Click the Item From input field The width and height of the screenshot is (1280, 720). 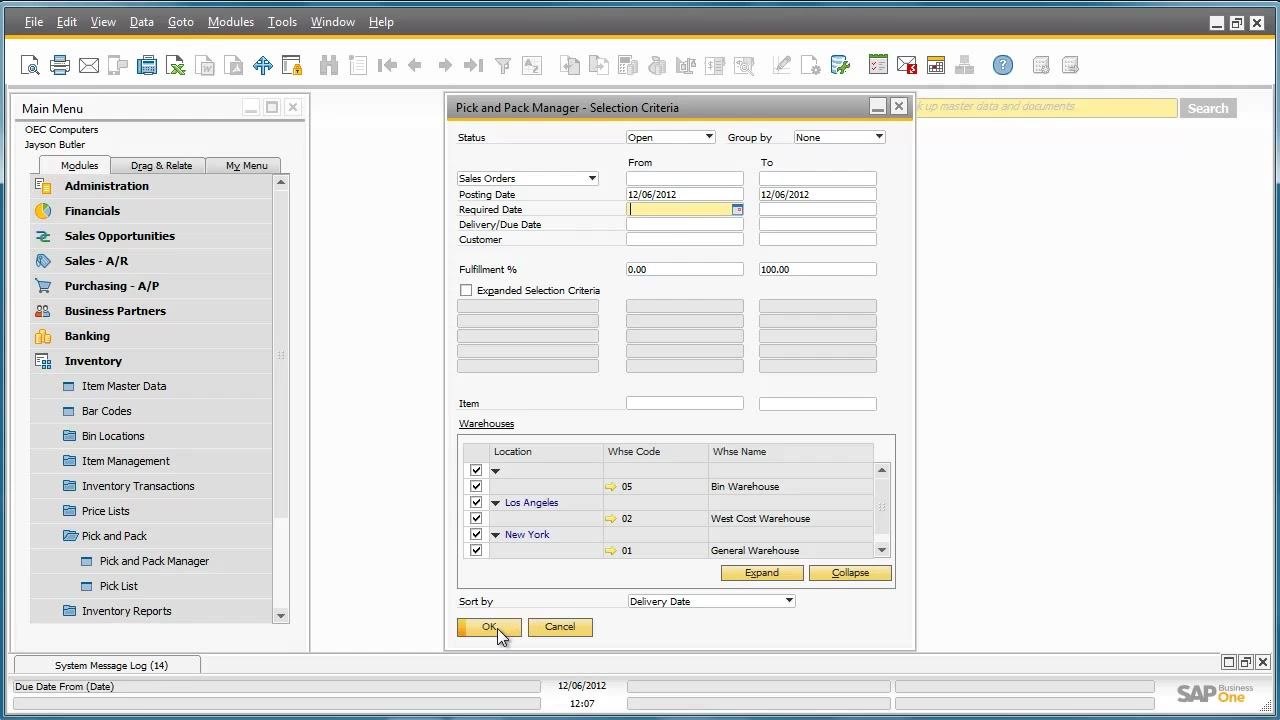click(685, 404)
